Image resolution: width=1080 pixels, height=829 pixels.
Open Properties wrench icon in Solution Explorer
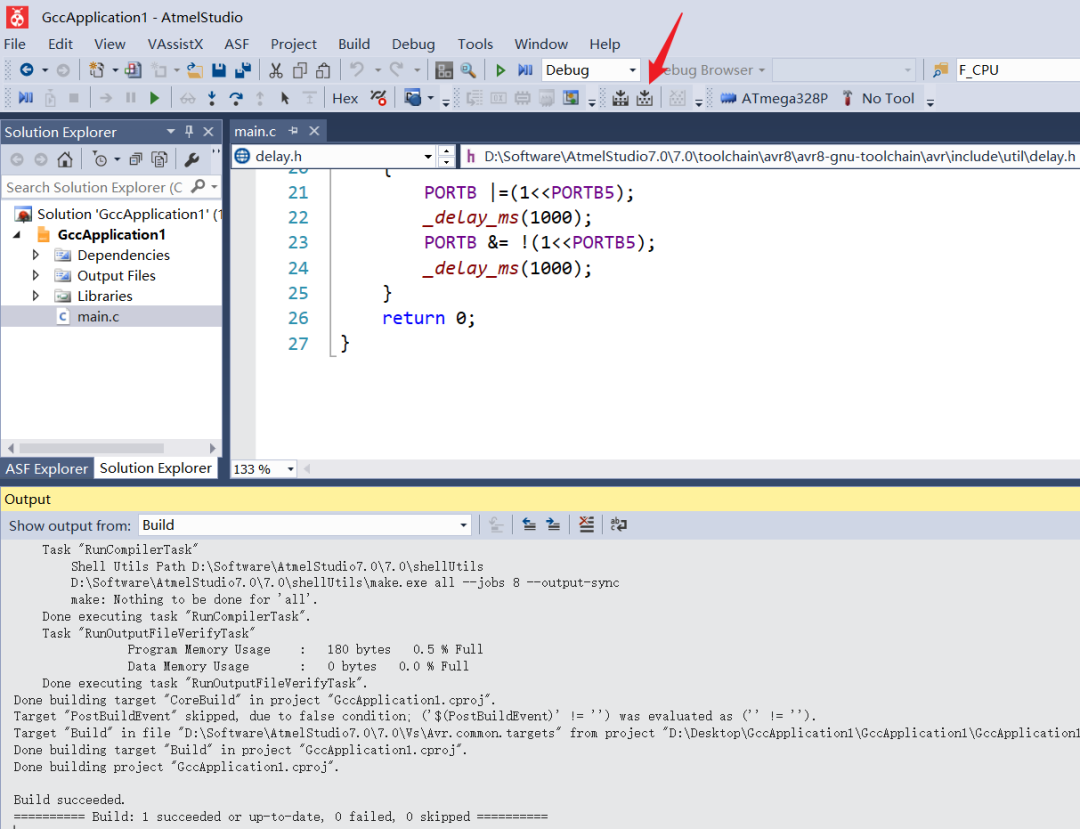(x=191, y=160)
